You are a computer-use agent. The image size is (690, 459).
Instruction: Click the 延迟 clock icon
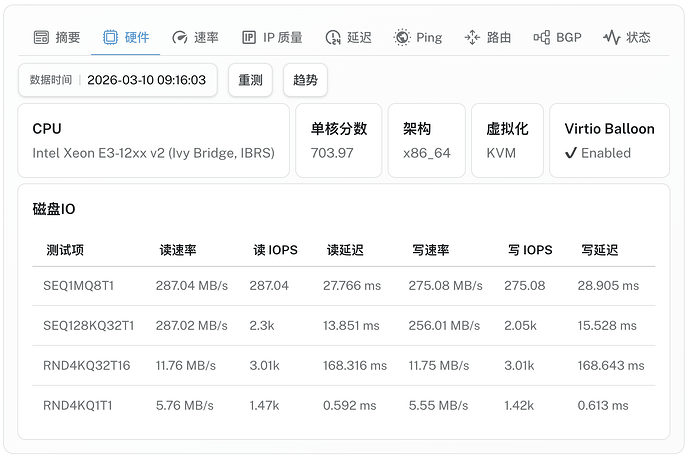tap(333, 37)
